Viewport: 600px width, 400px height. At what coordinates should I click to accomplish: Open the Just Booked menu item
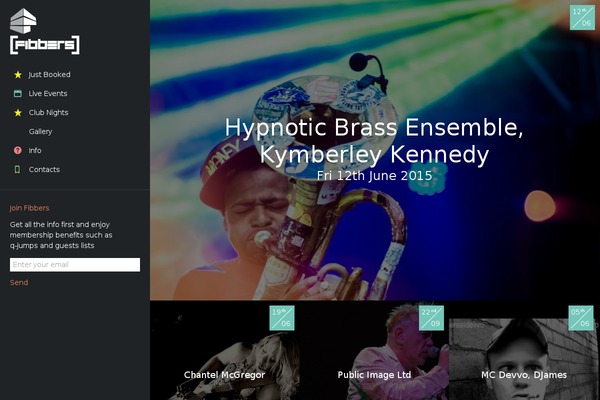[x=49, y=75]
